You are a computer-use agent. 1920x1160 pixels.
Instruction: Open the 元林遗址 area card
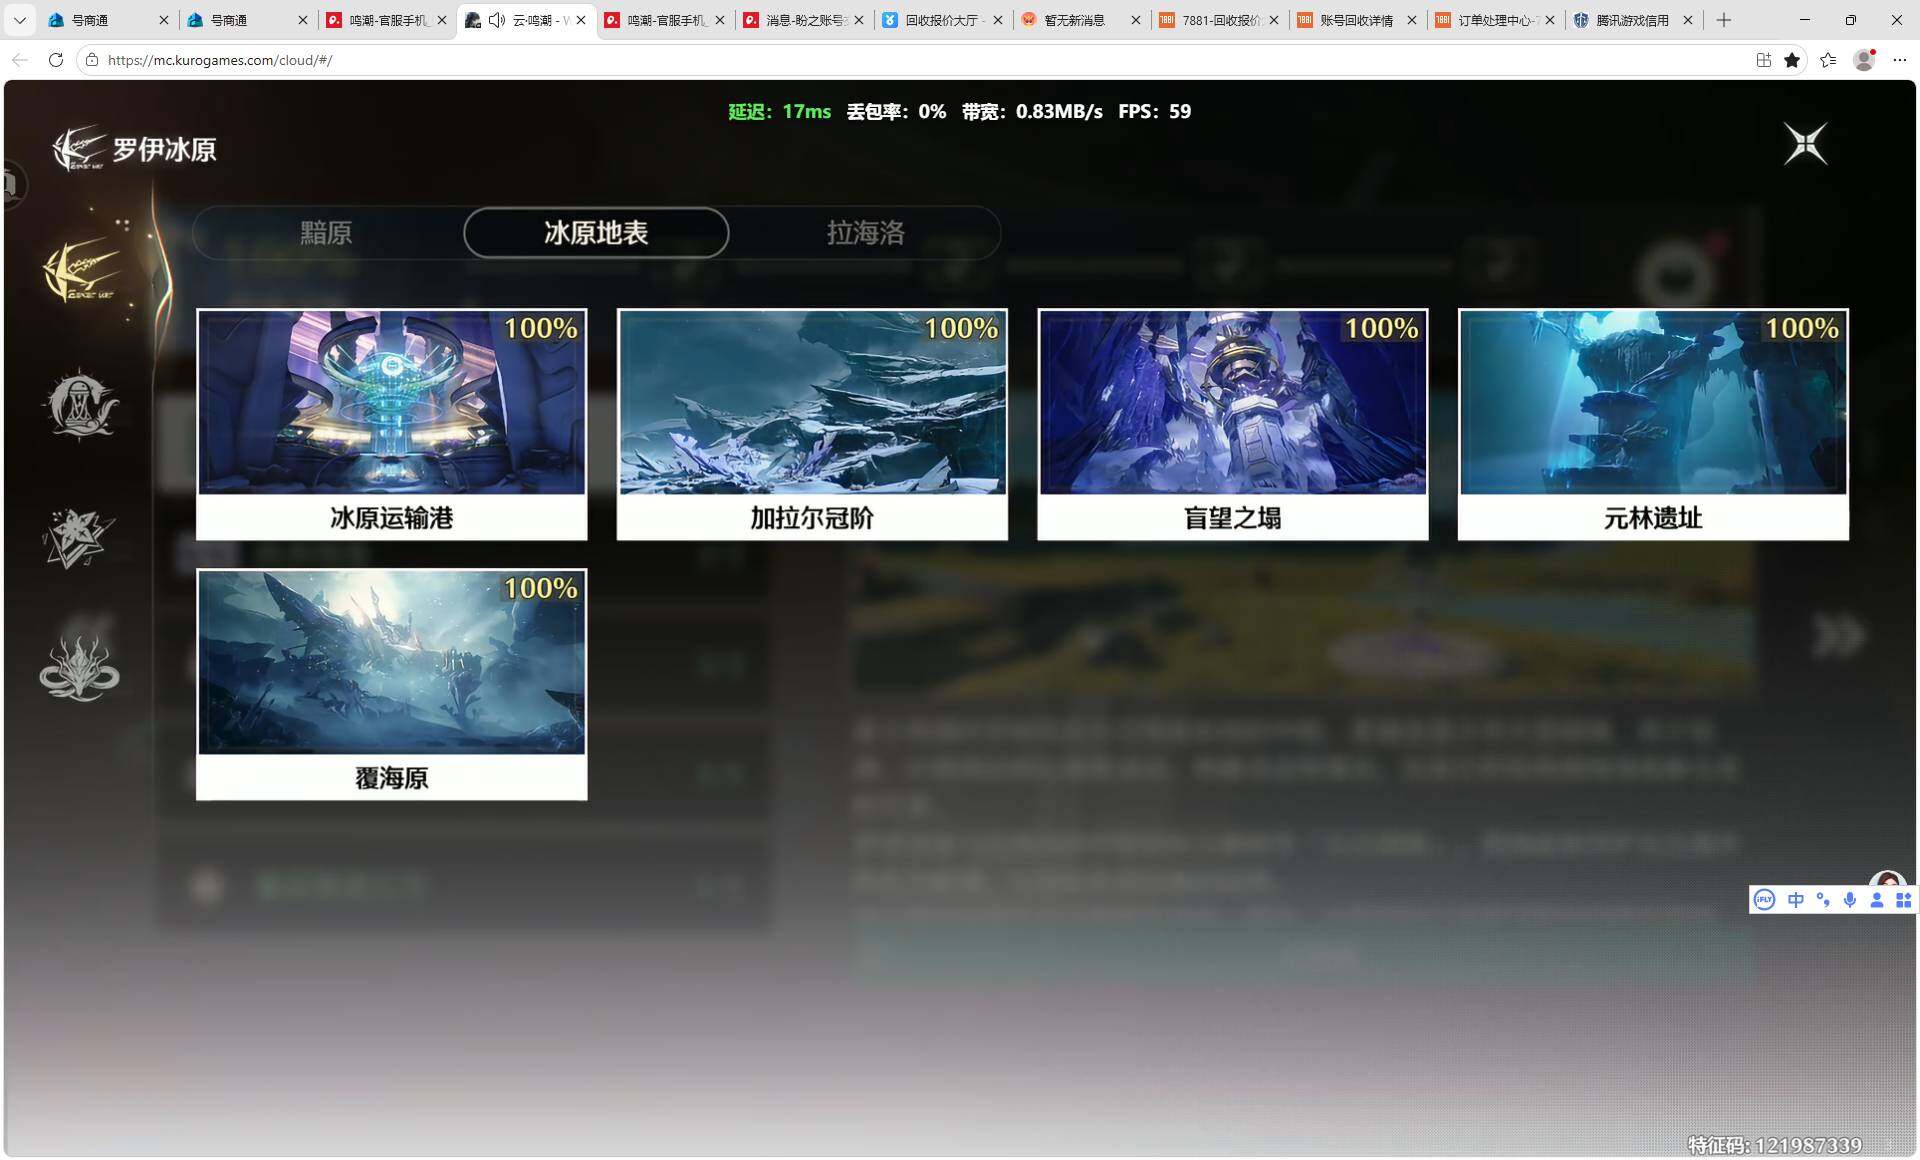coord(1653,425)
